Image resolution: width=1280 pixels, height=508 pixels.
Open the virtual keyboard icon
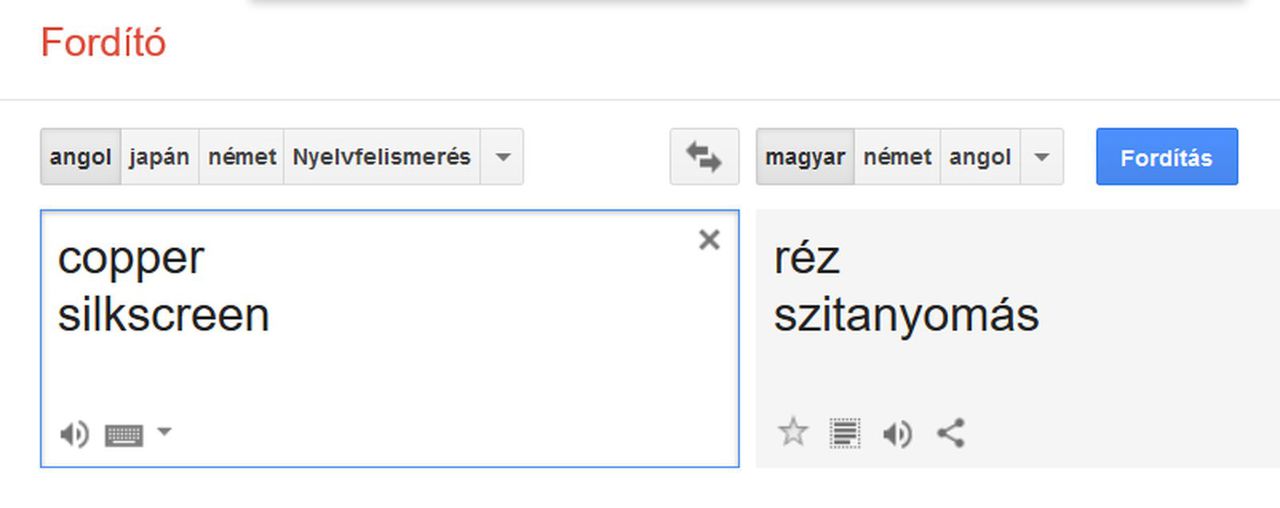click(124, 435)
